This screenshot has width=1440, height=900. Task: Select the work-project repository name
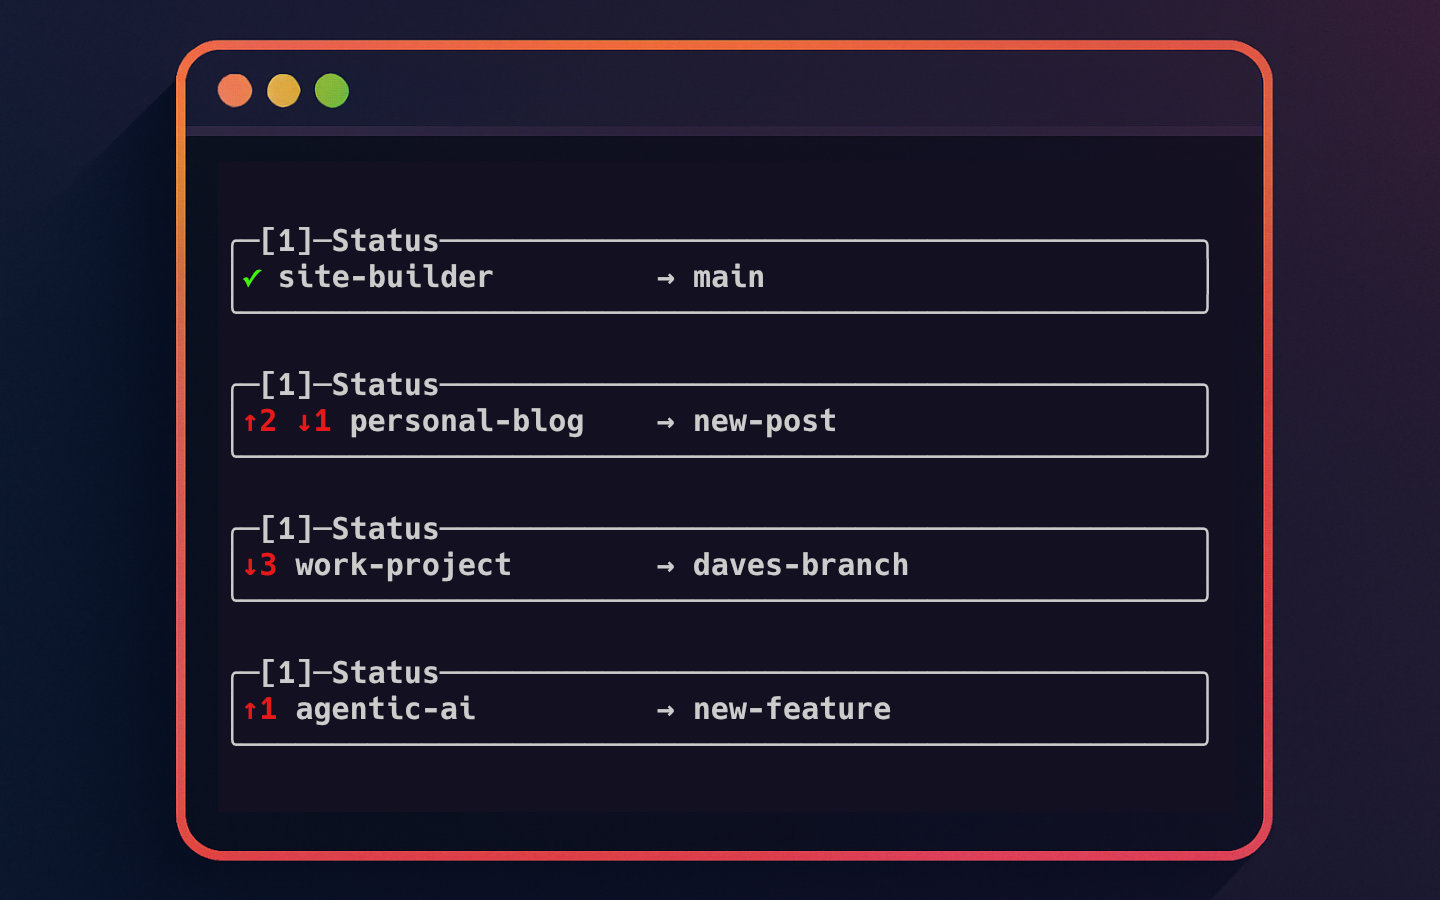coord(402,565)
